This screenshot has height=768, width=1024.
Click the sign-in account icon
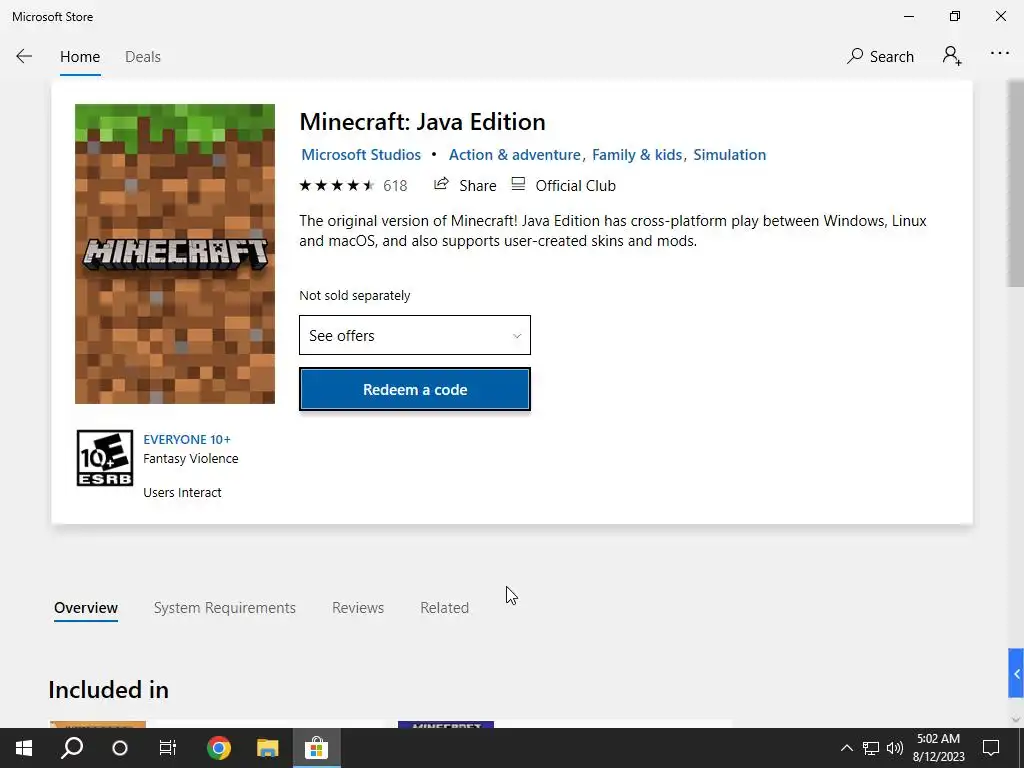952,56
